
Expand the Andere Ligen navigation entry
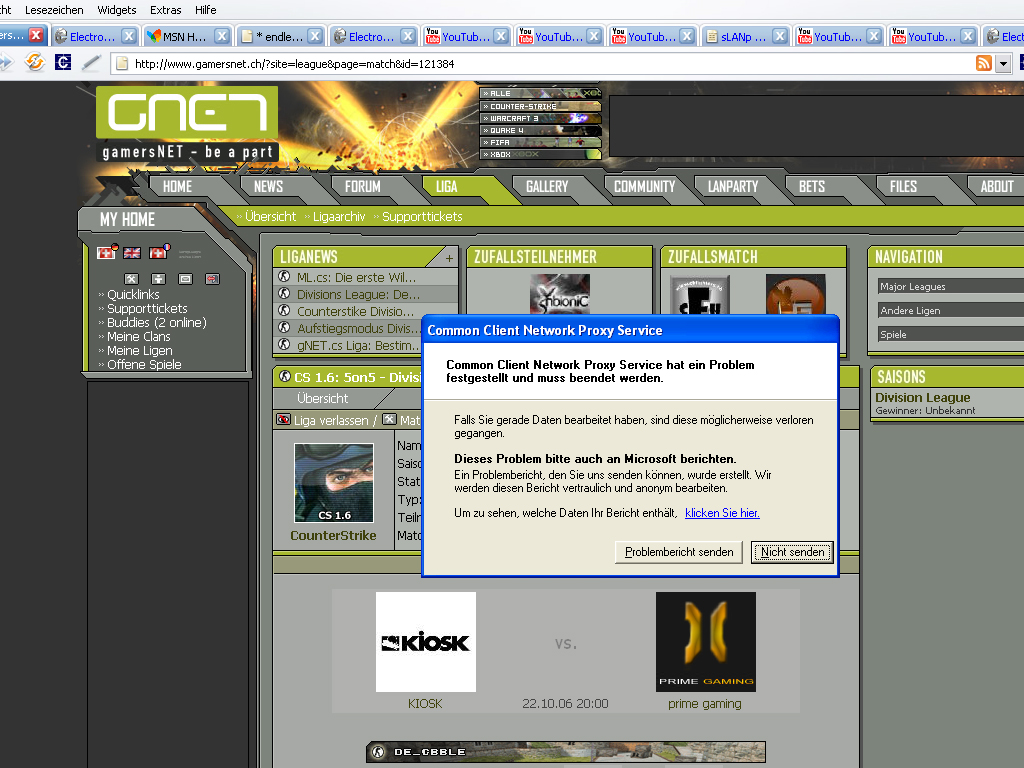(951, 310)
